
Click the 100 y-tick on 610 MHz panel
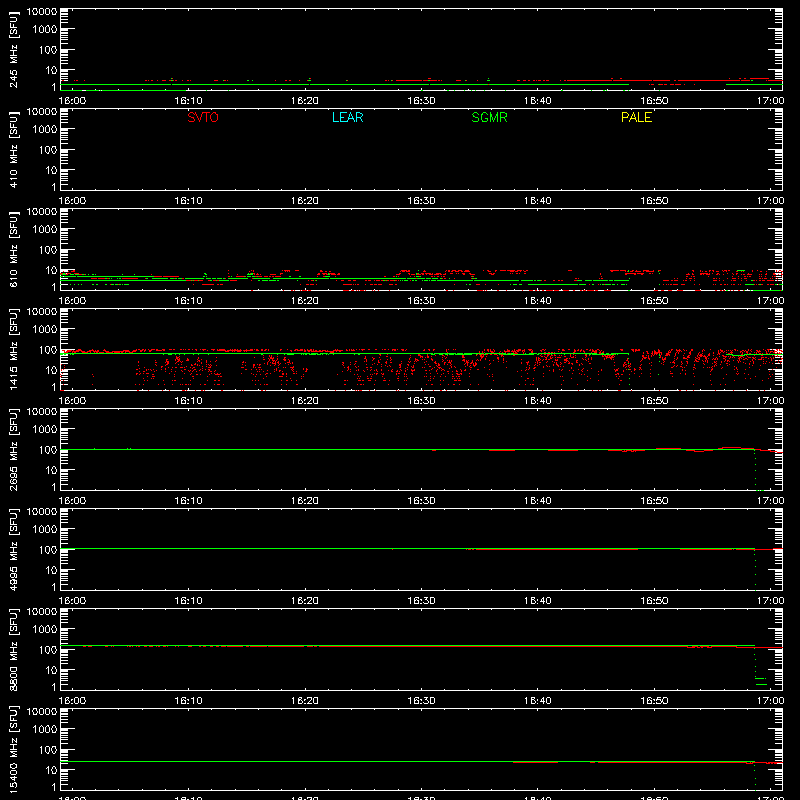click(x=47, y=249)
